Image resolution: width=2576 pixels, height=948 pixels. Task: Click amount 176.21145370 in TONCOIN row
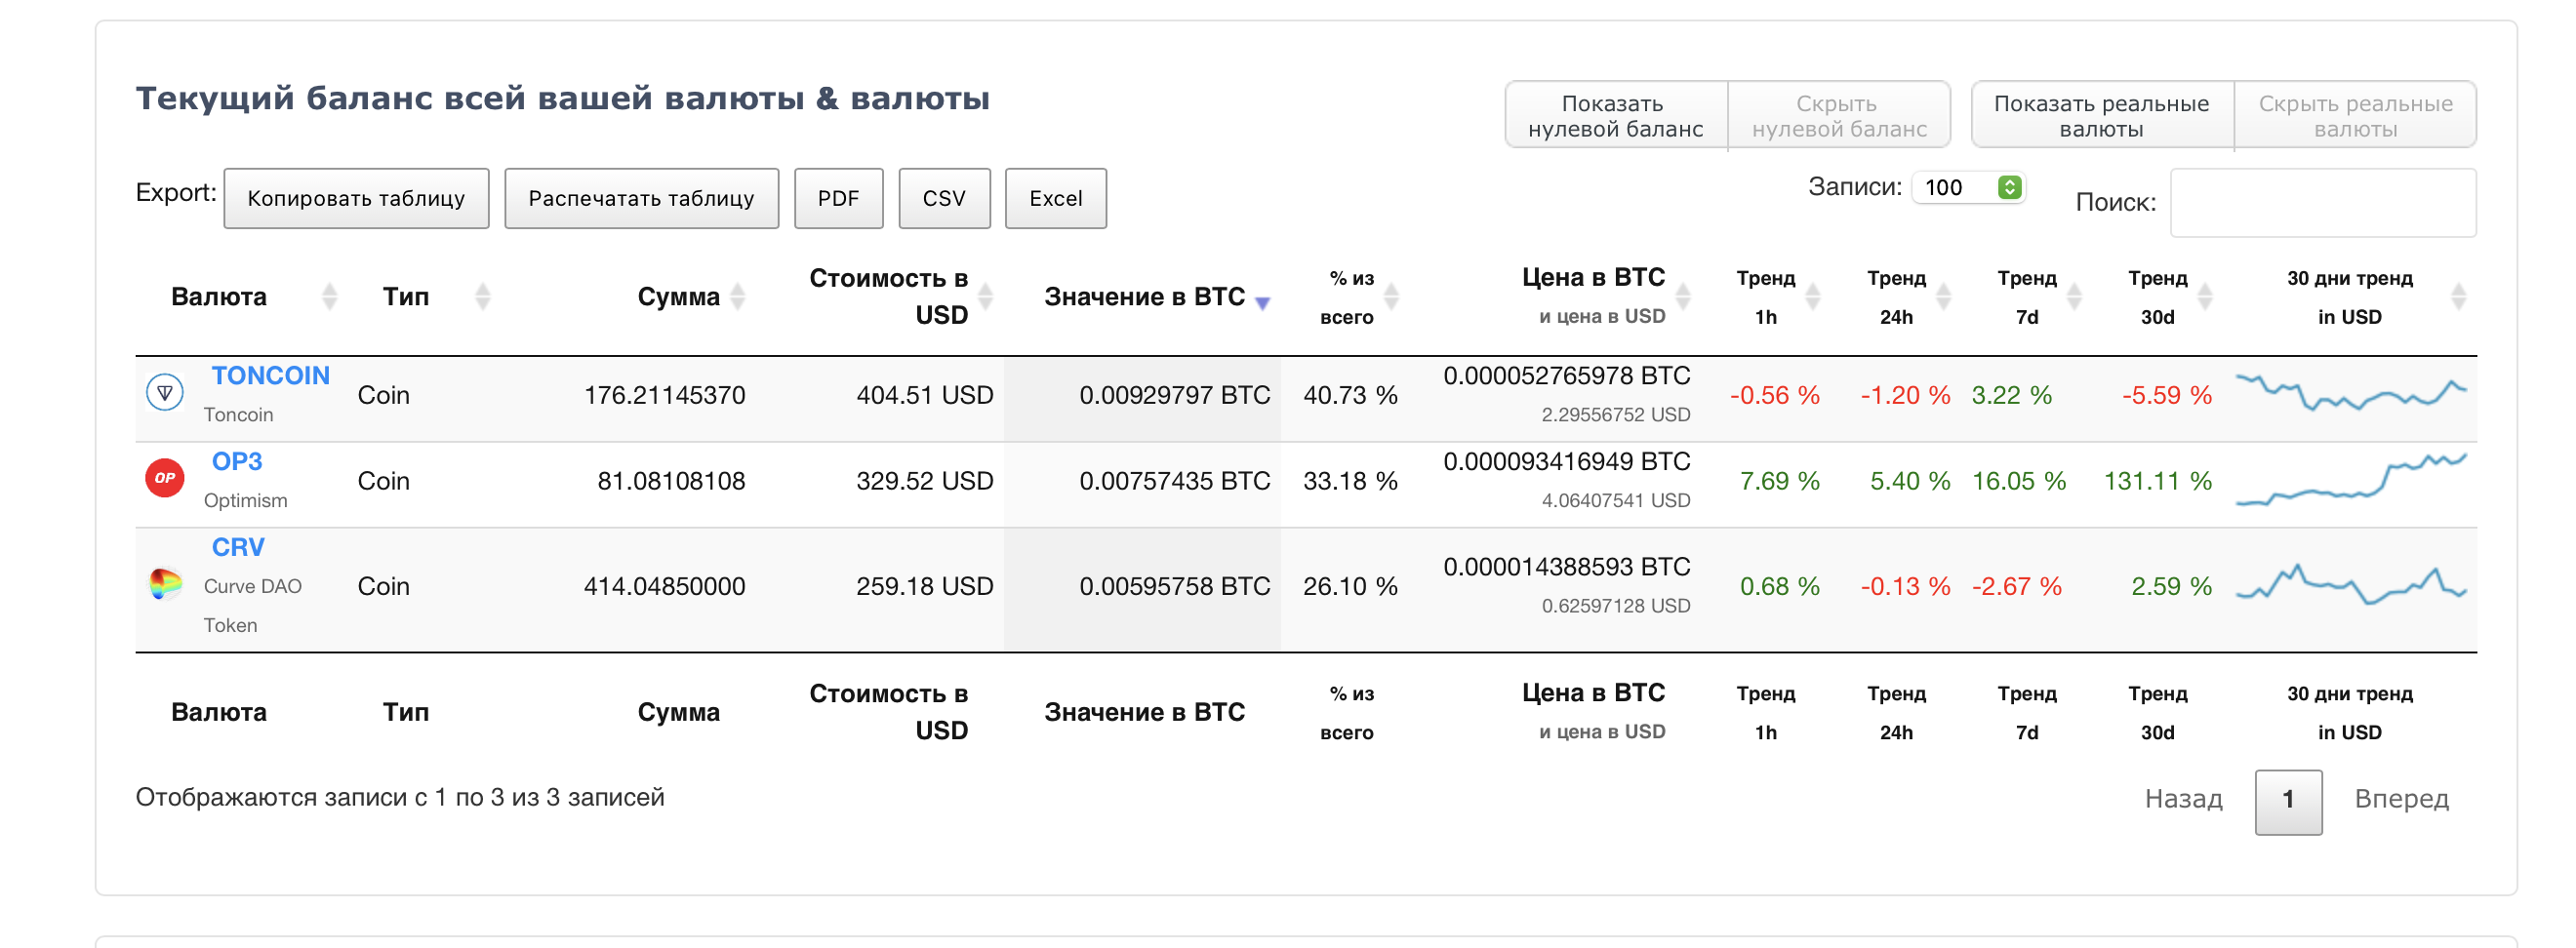tap(664, 395)
